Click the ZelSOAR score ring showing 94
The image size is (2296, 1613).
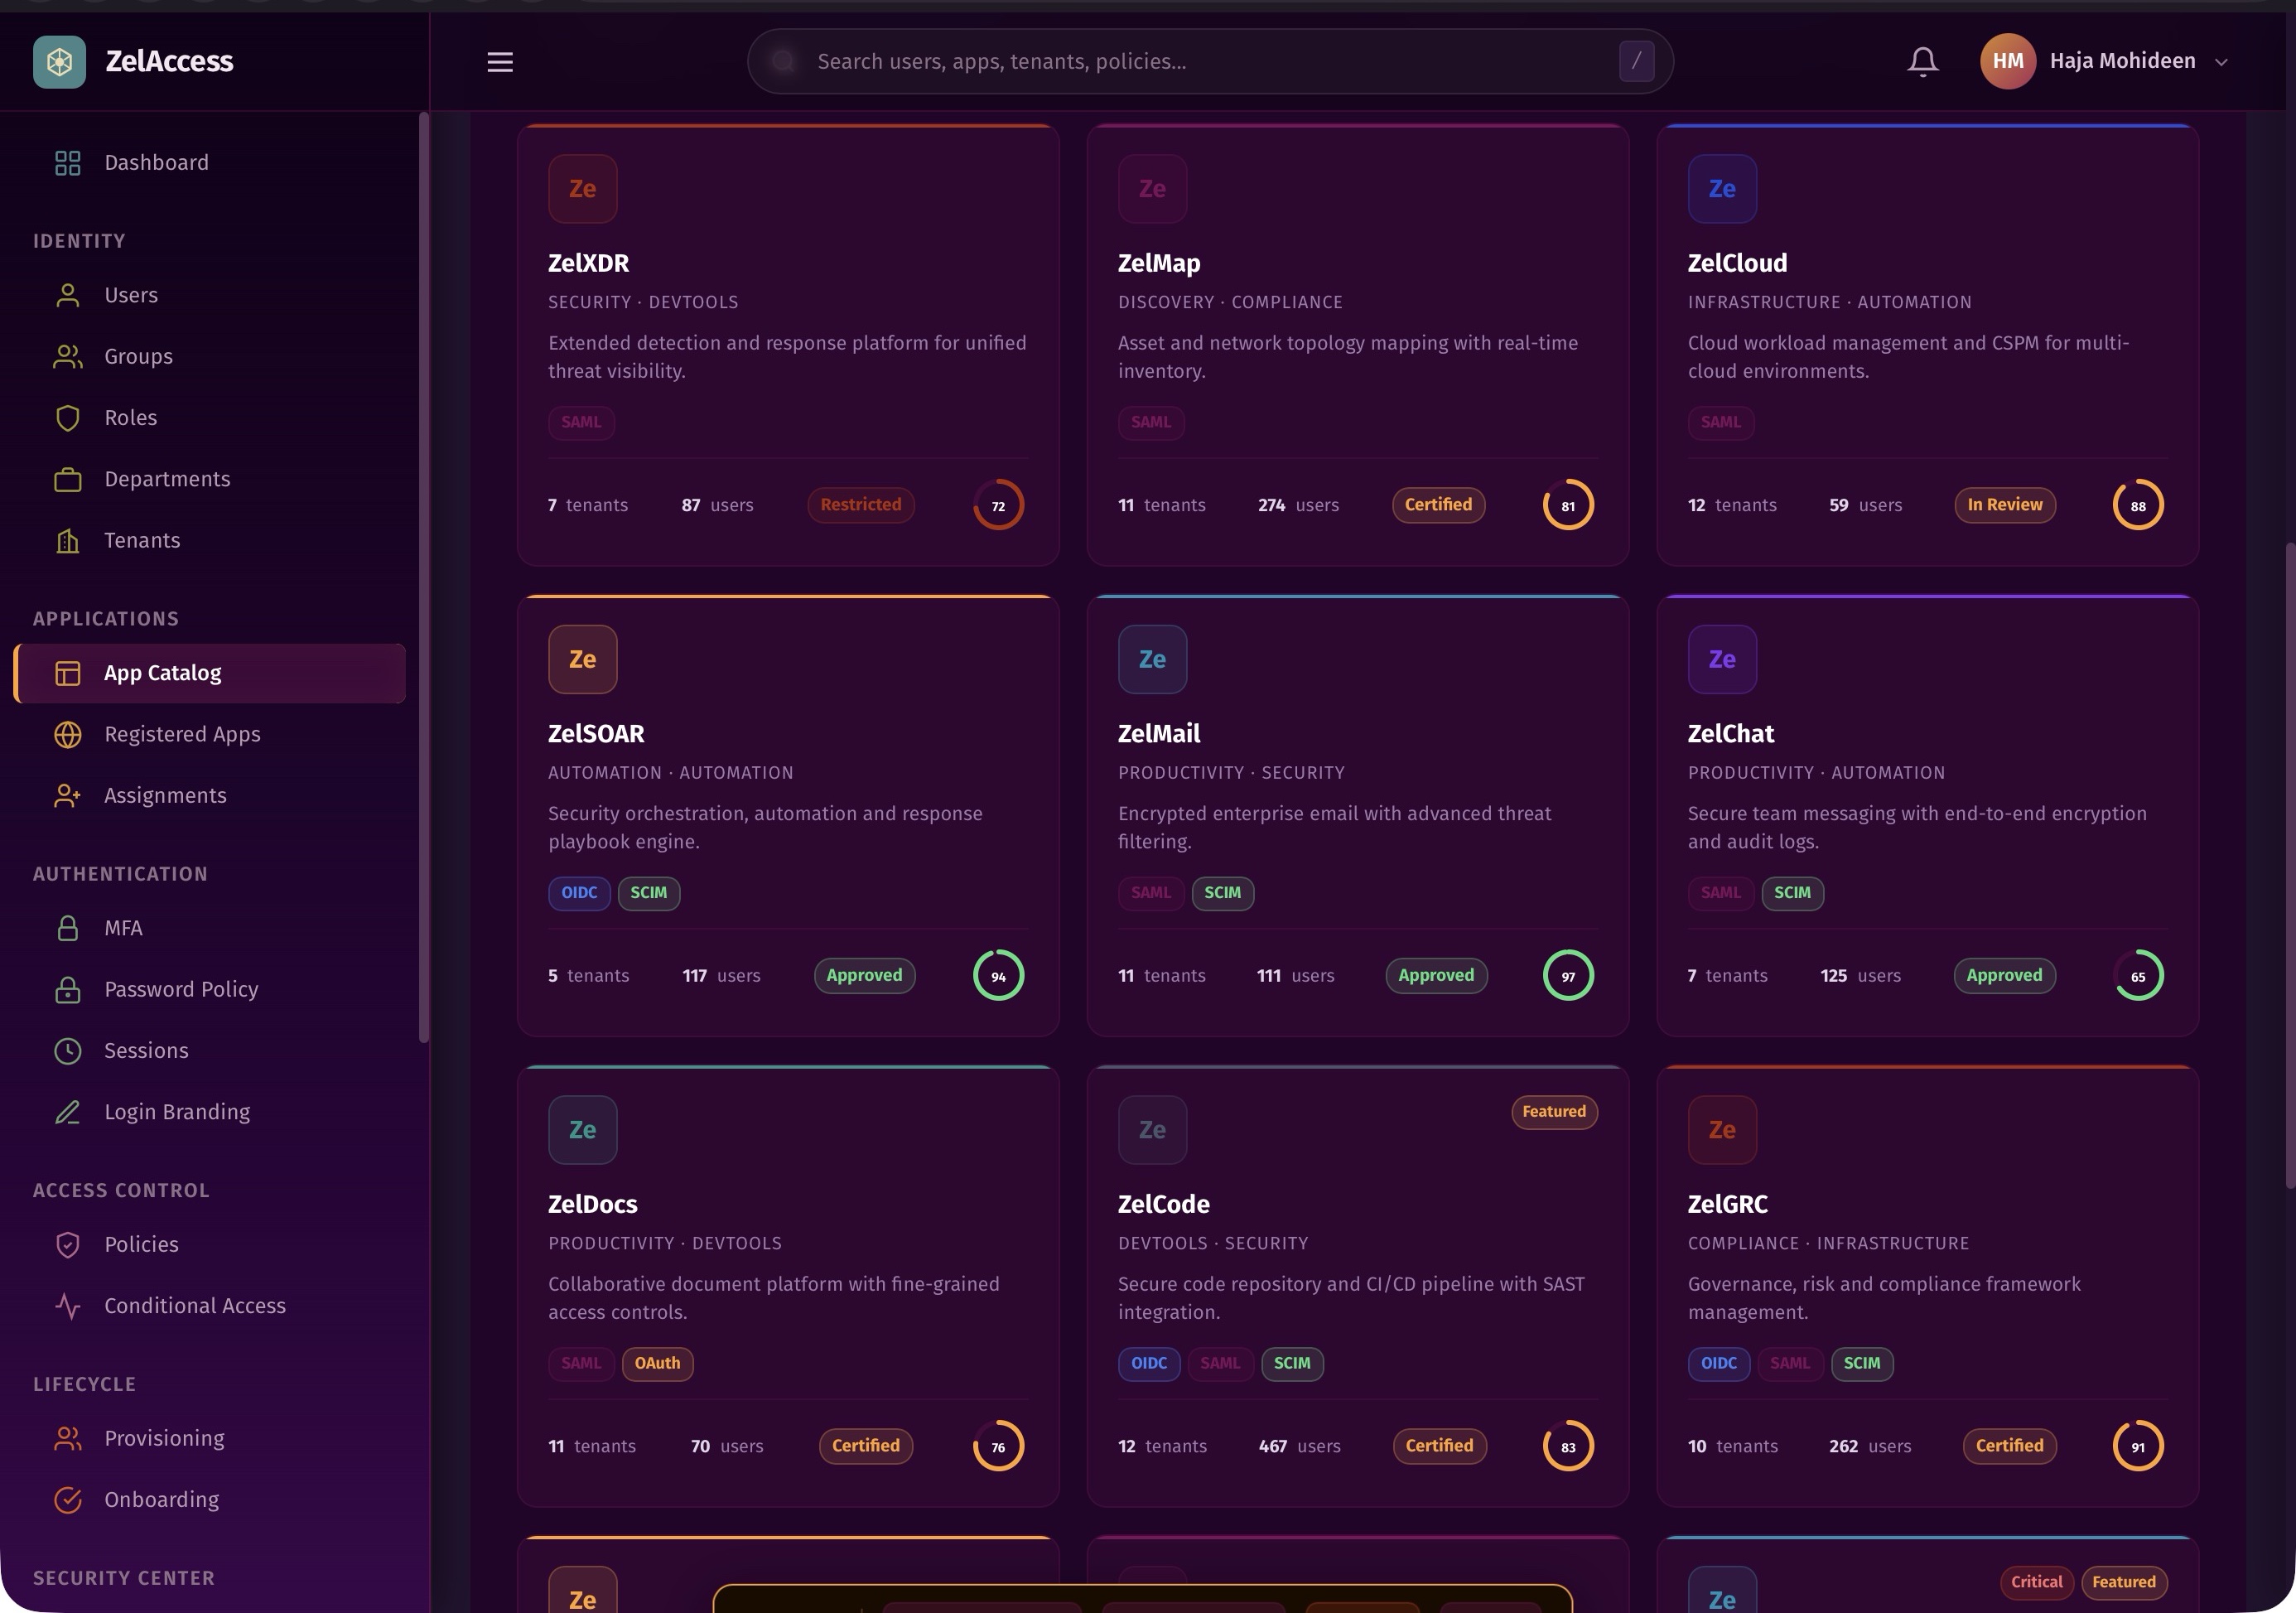997,975
